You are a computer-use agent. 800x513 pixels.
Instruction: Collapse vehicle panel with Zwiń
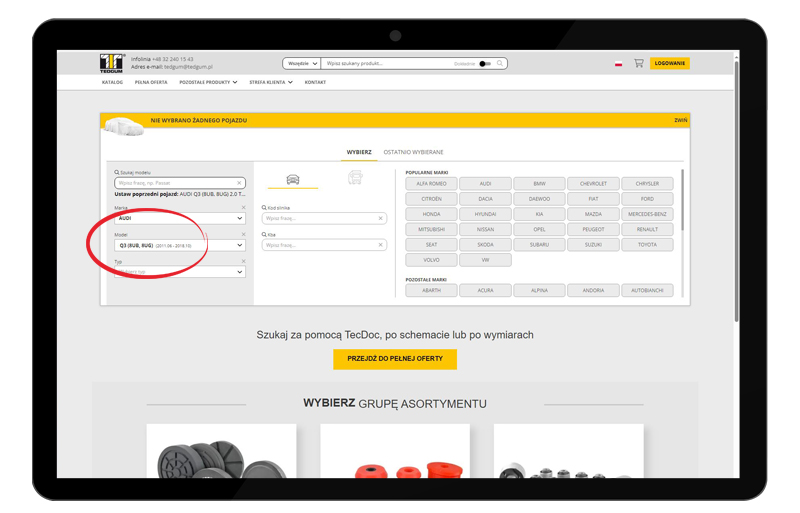(x=681, y=120)
